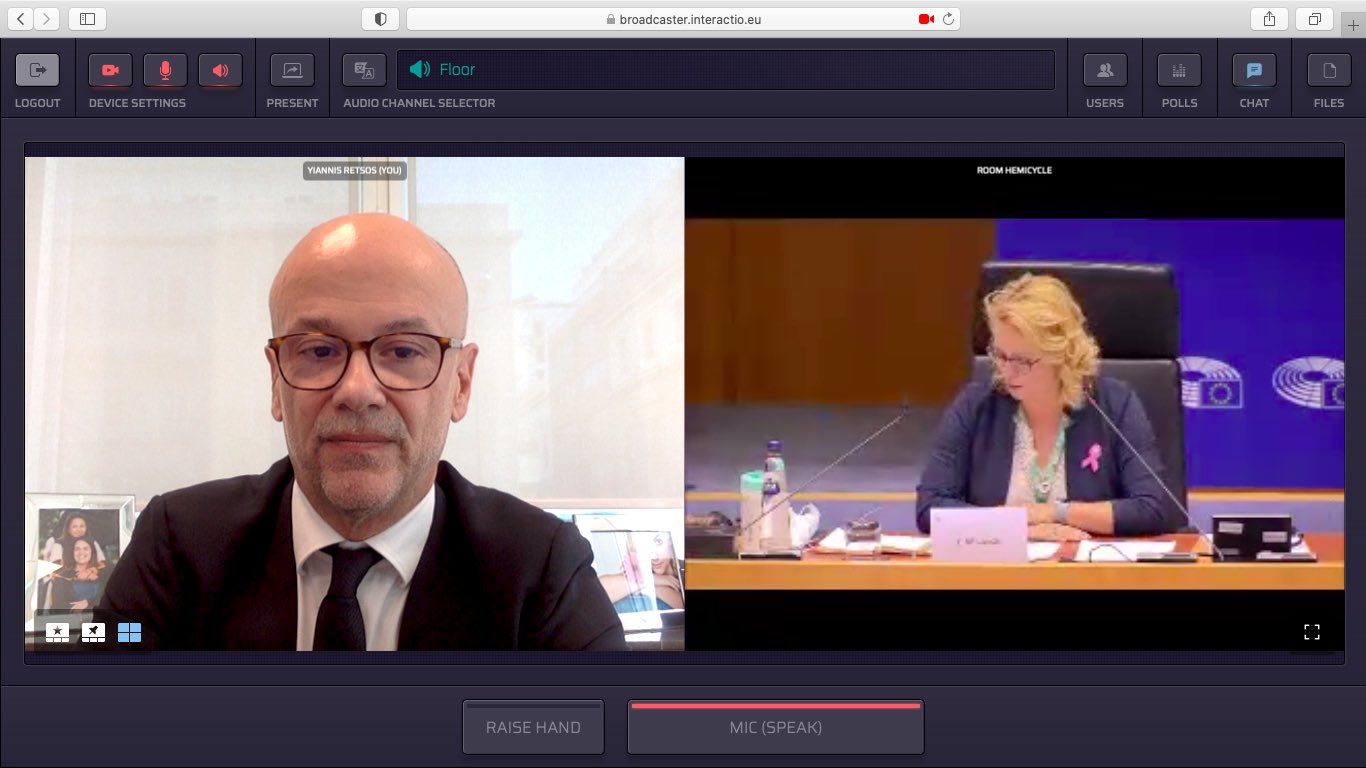This screenshot has height=768, width=1366.
Task: Select the star speaker layout
Action: tap(58, 632)
